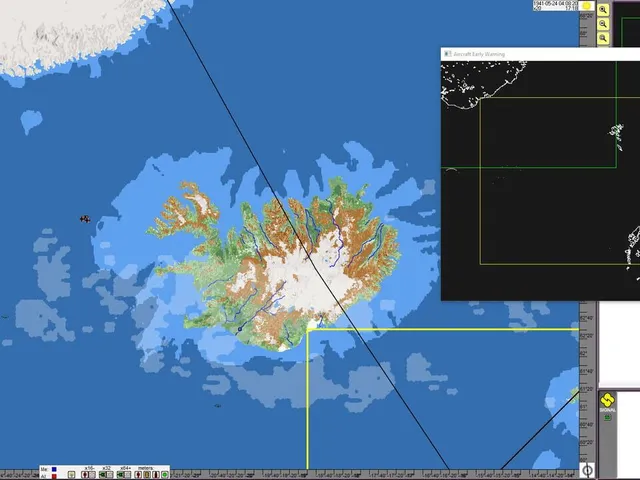This screenshot has height=480, width=640.
Task: Click the yellow sun indicator beside the date
Action: [587, 6]
